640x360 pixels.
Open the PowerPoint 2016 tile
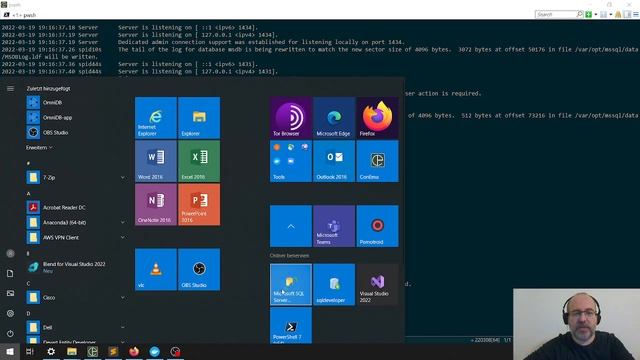pyautogui.click(x=199, y=204)
